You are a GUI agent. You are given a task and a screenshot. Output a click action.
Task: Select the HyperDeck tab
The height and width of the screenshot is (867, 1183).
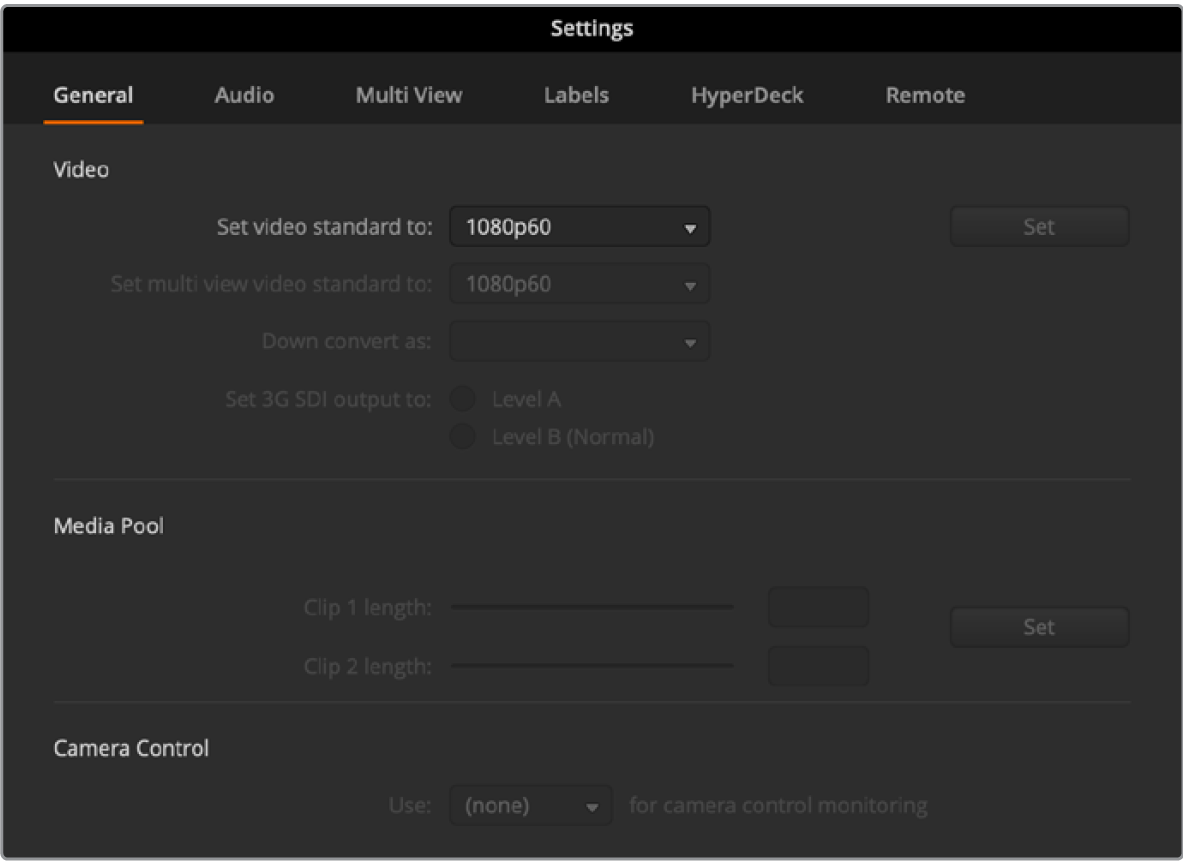[747, 96]
